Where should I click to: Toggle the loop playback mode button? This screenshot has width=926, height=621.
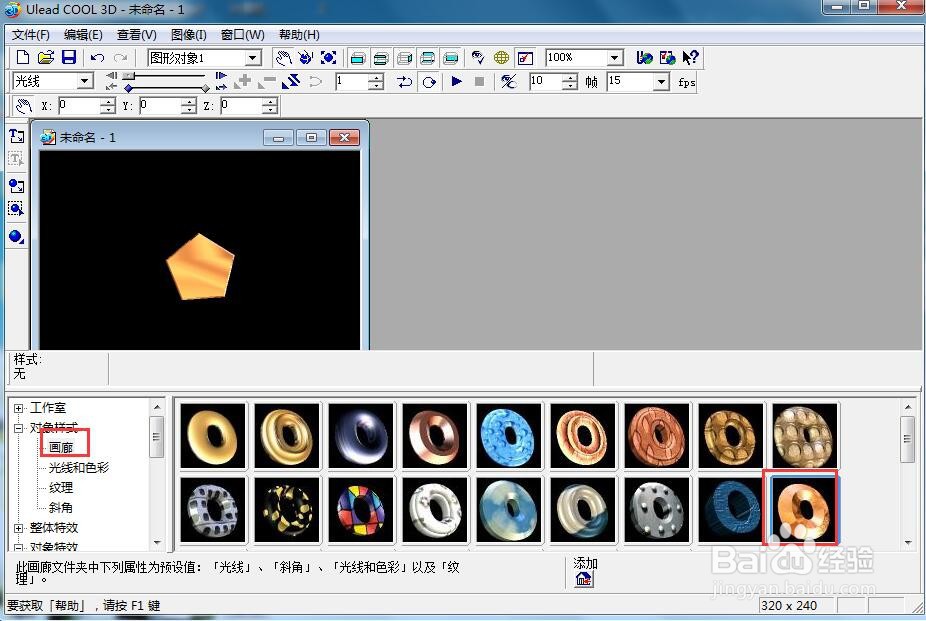coord(429,81)
